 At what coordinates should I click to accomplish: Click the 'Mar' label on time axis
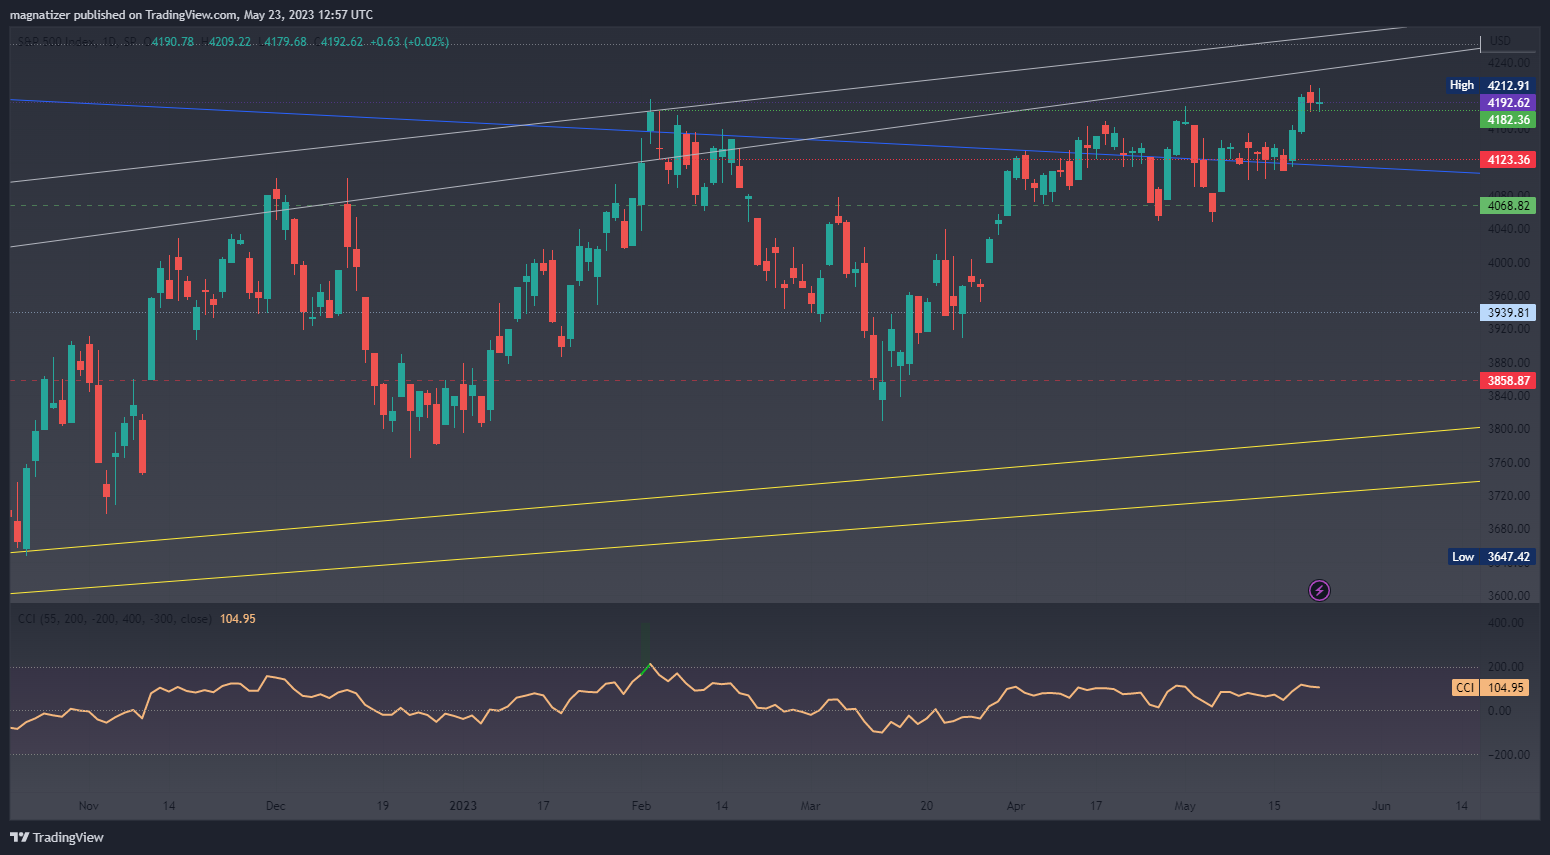click(810, 806)
